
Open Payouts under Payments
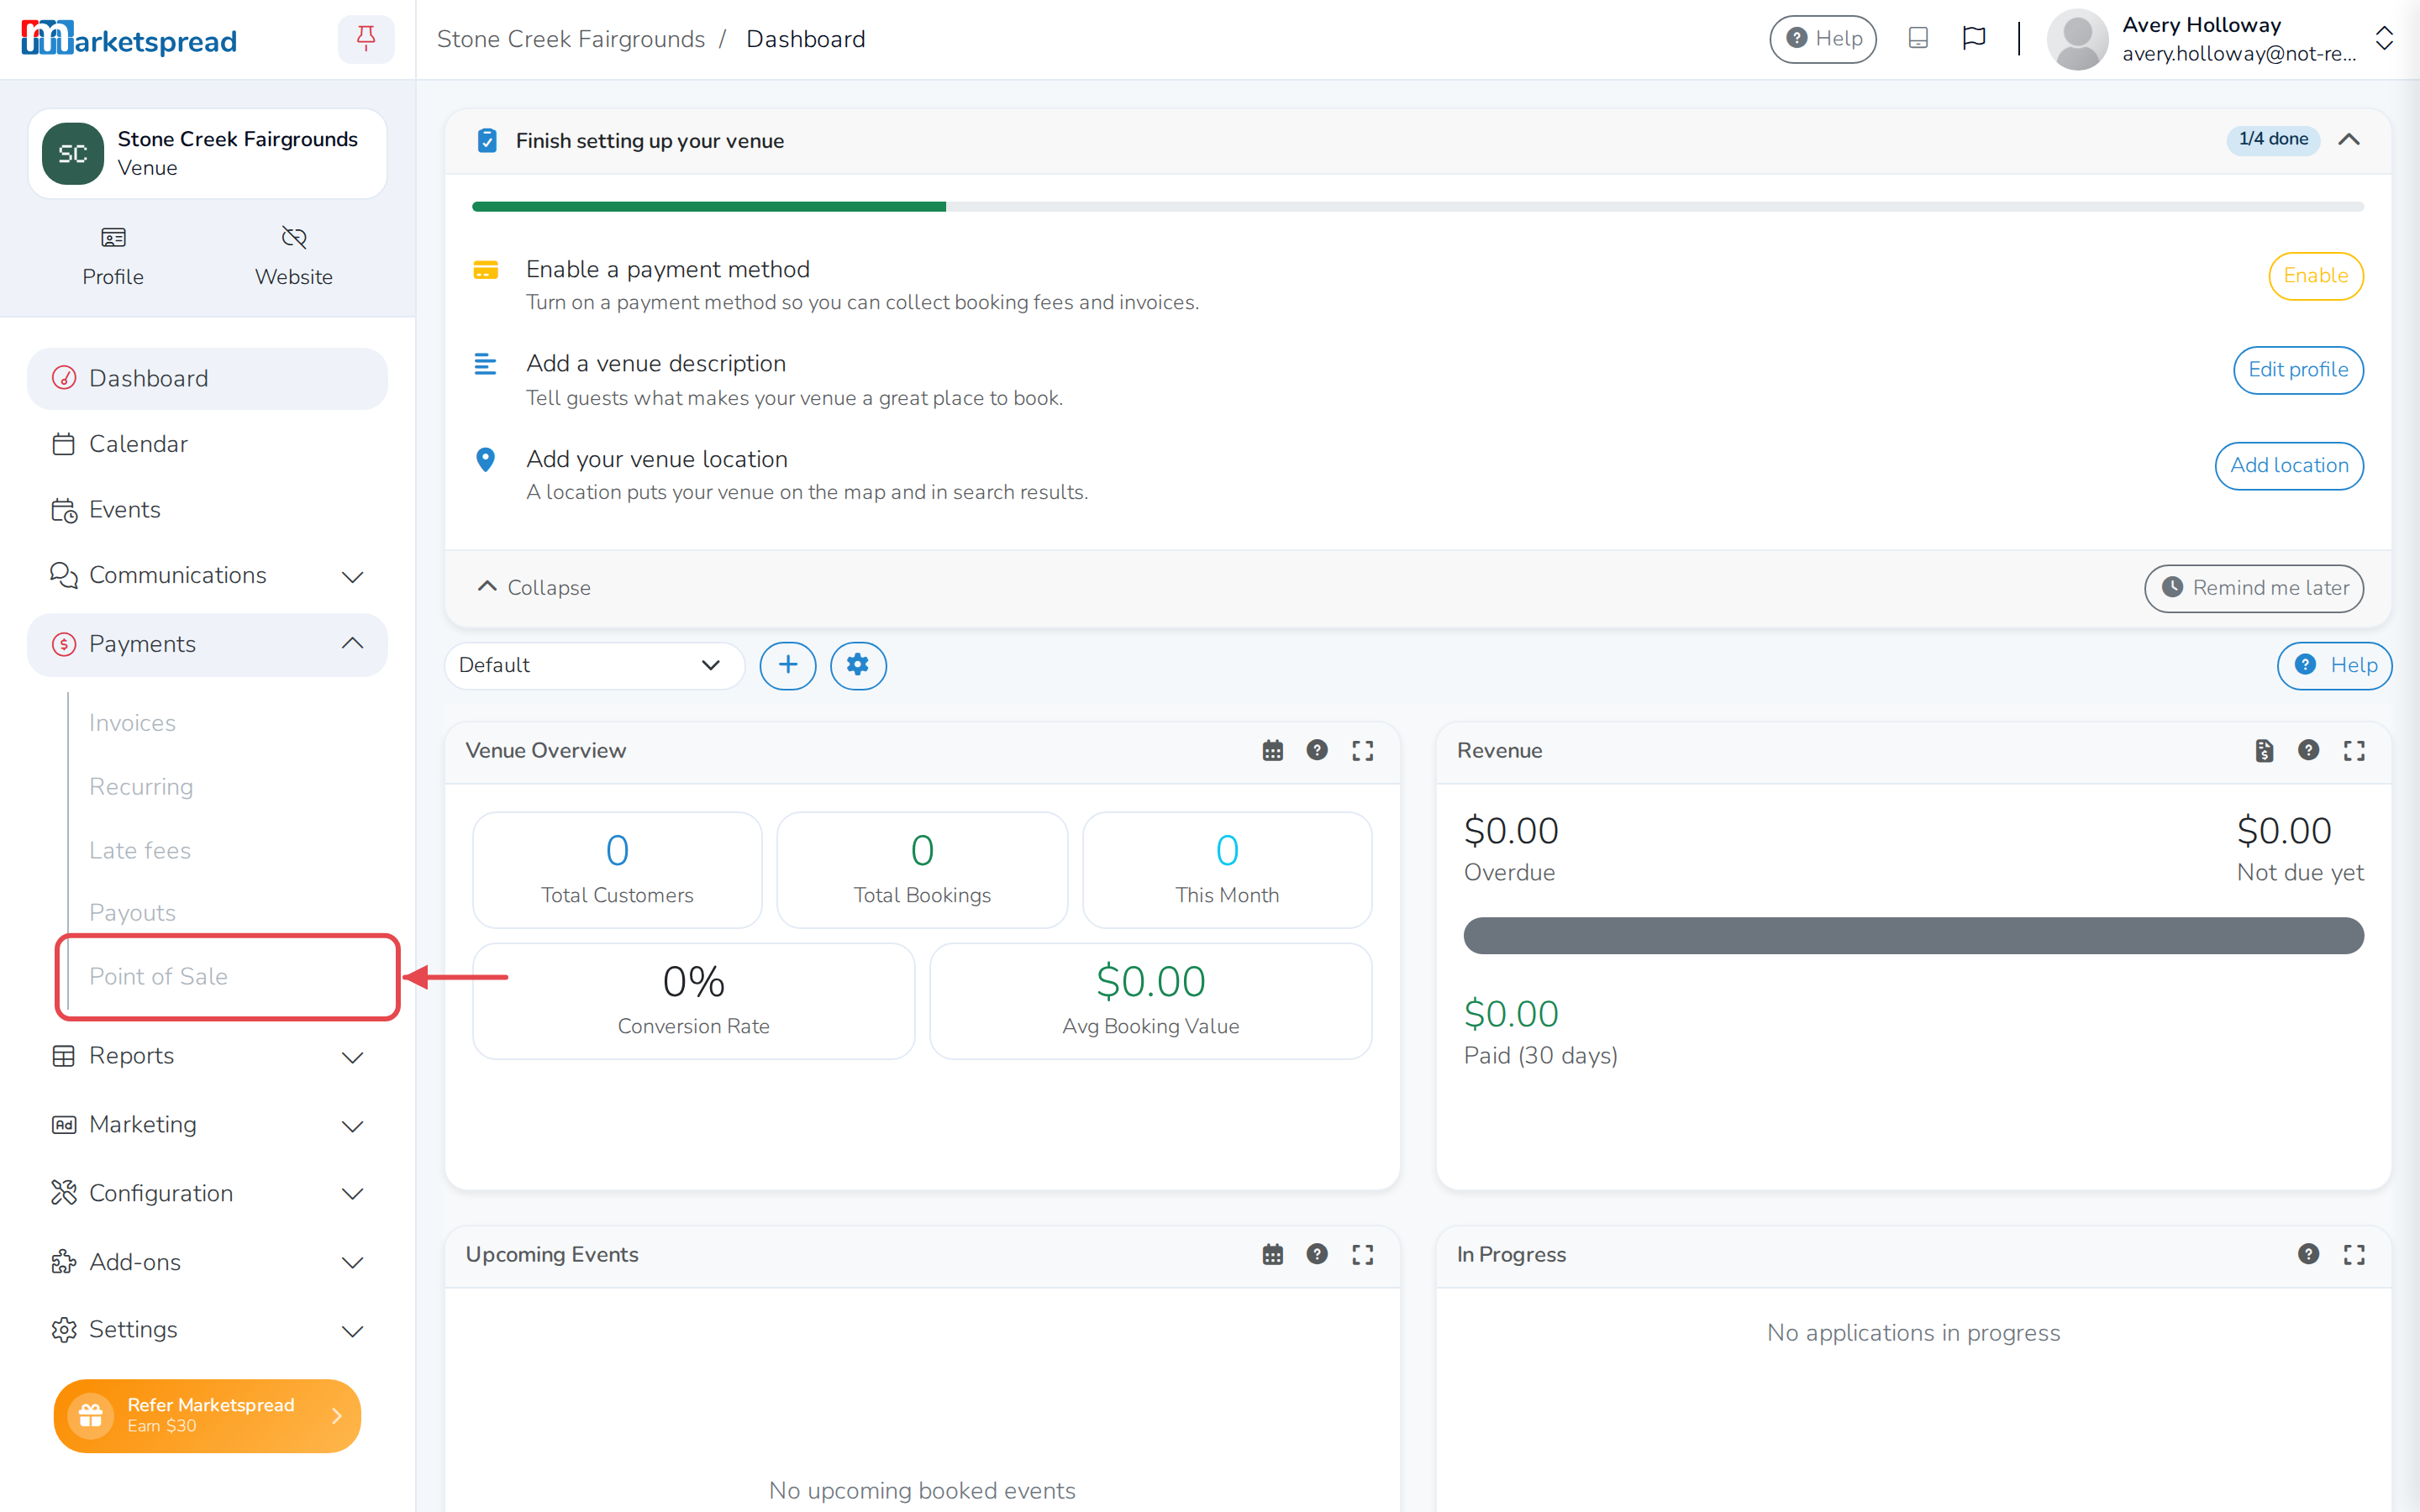click(x=132, y=913)
